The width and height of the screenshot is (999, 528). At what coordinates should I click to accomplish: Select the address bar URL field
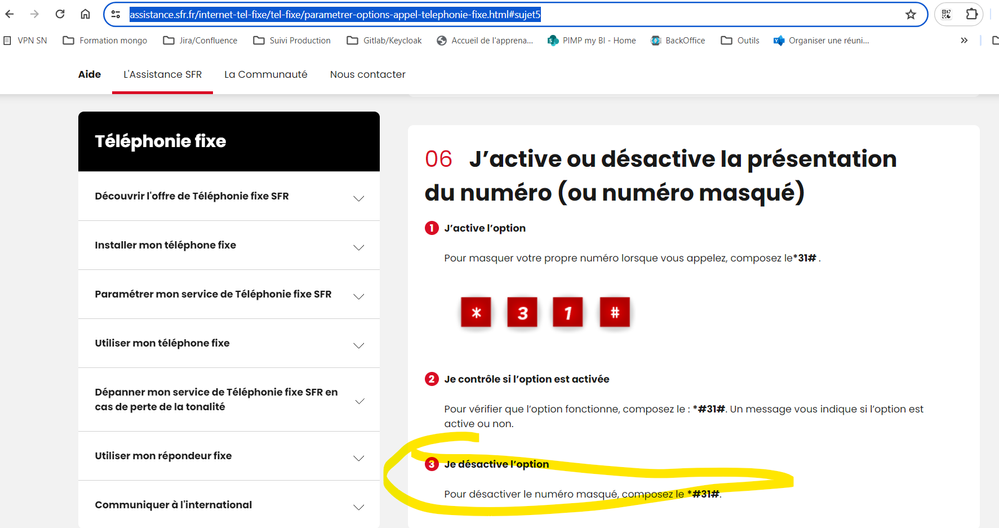click(515, 14)
